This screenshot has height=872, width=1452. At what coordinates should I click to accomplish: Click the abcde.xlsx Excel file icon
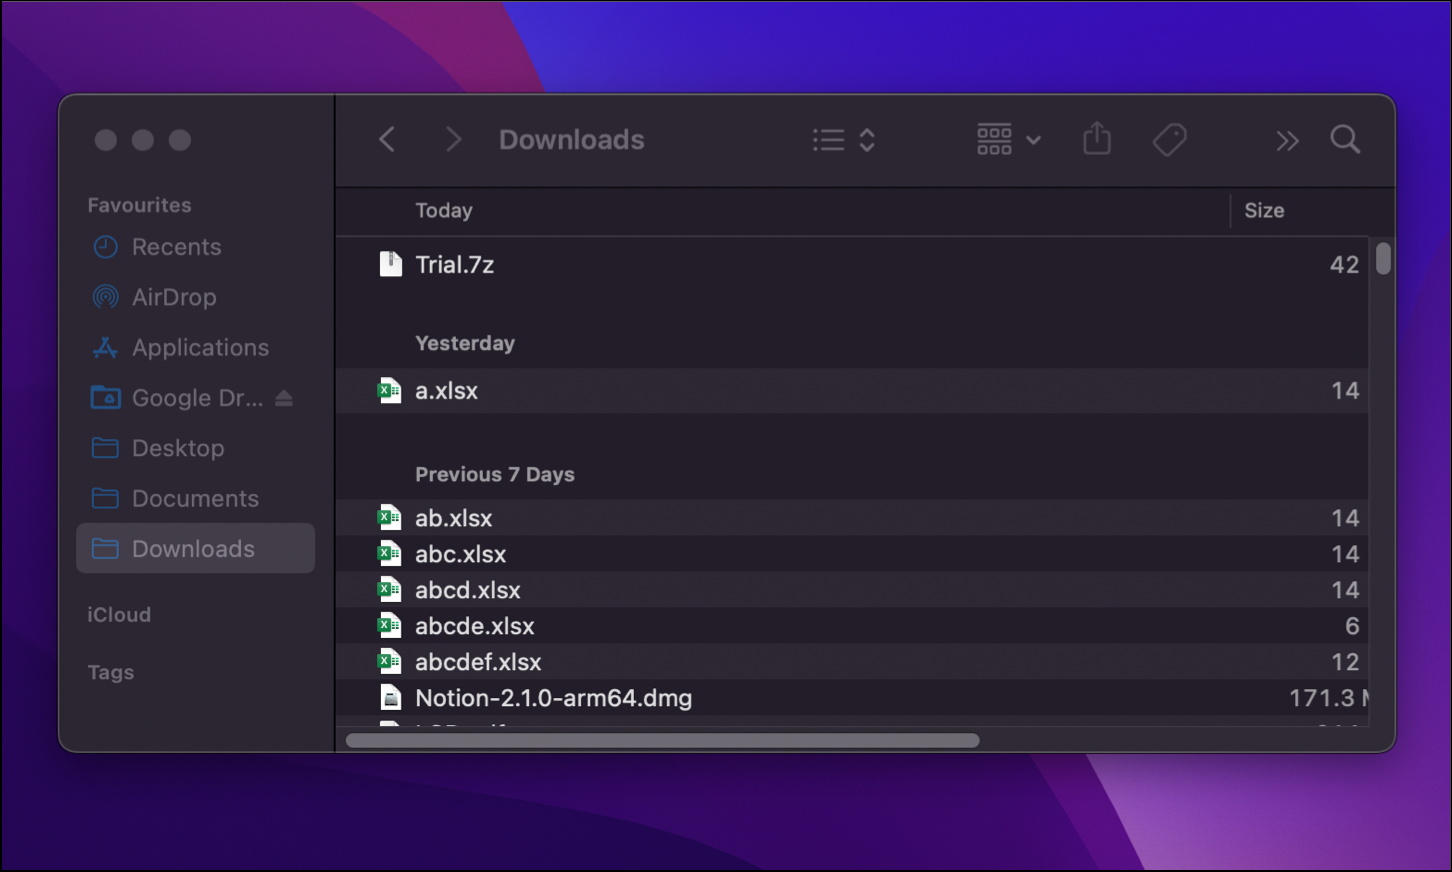pyautogui.click(x=389, y=626)
